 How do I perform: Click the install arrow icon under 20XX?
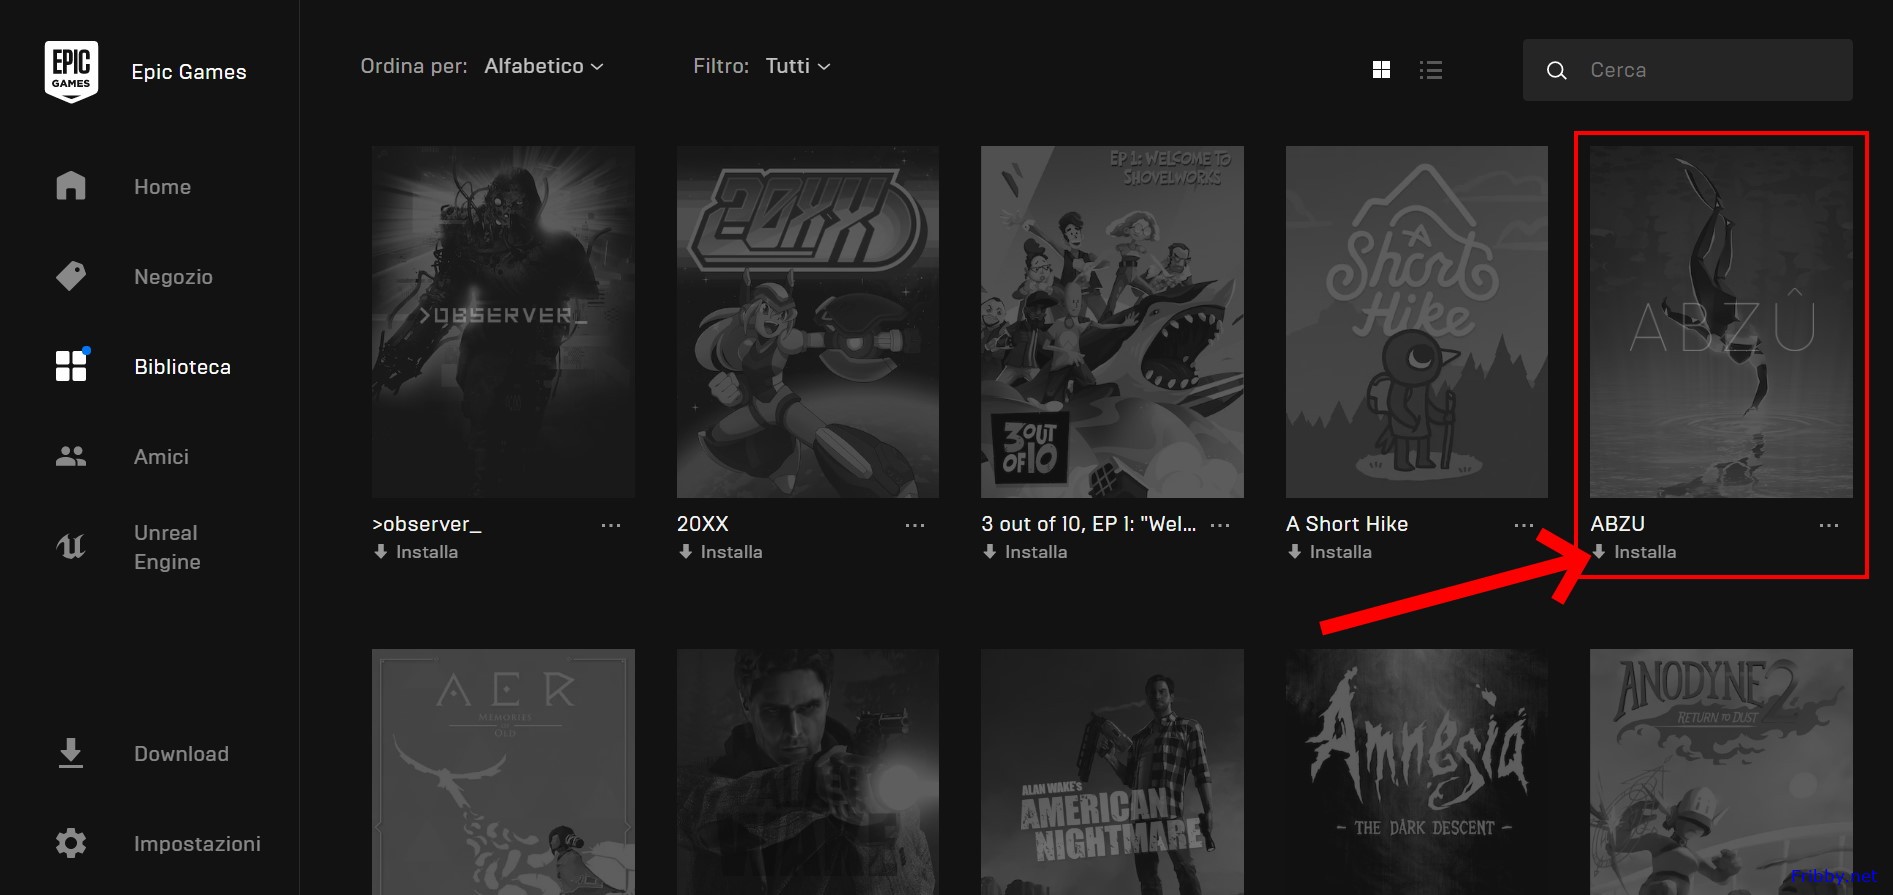[x=685, y=551]
